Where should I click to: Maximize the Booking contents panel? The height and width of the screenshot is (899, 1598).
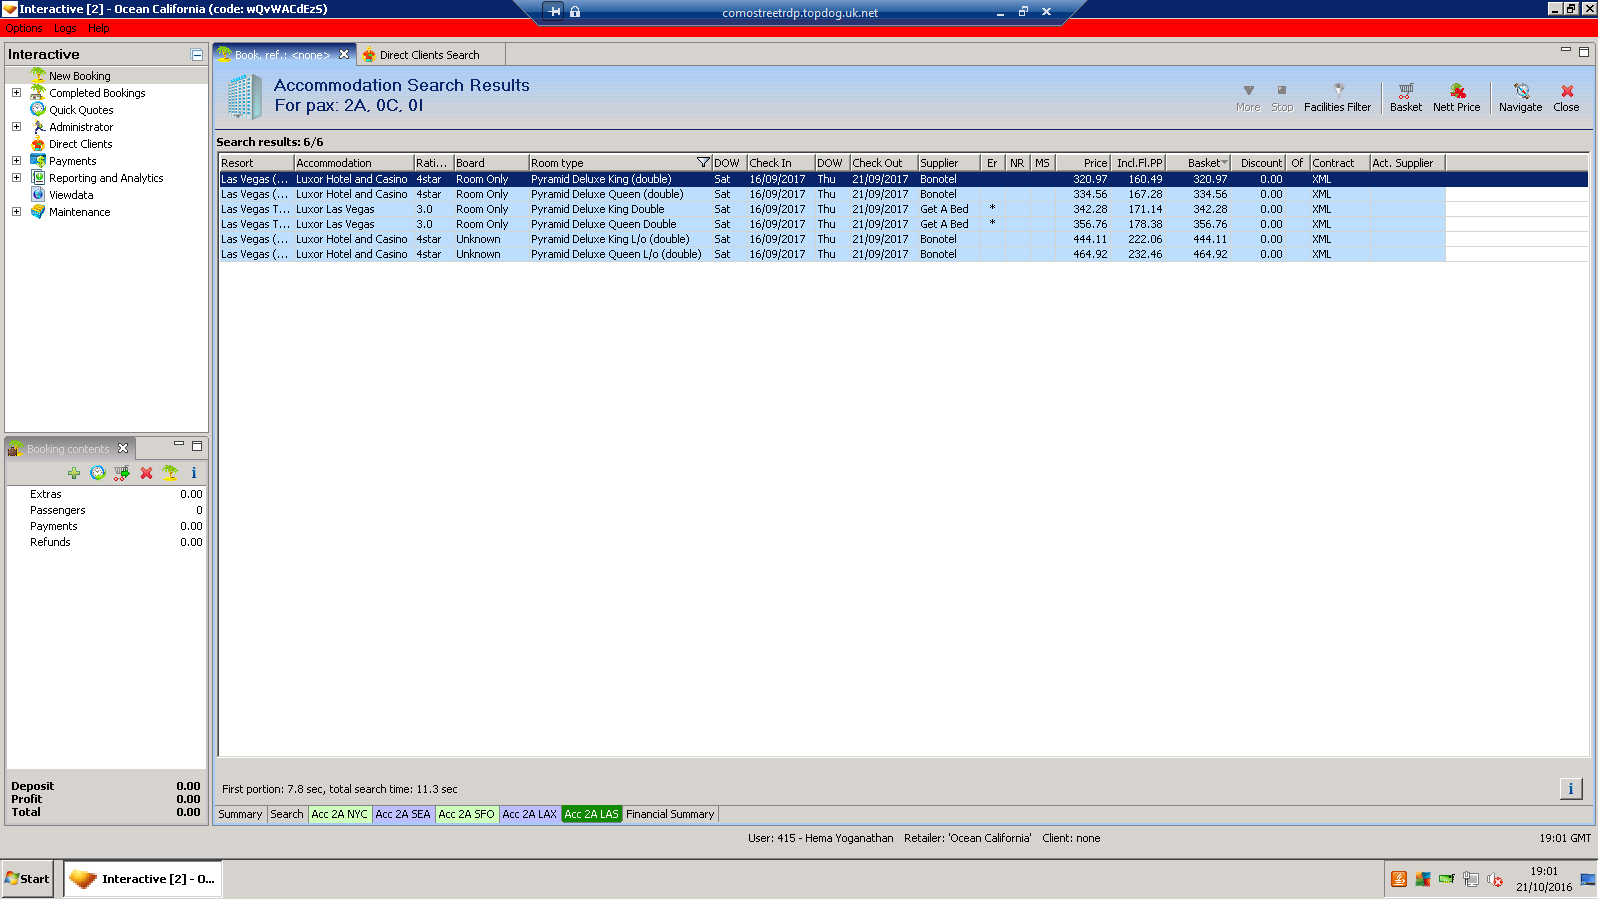coord(197,446)
